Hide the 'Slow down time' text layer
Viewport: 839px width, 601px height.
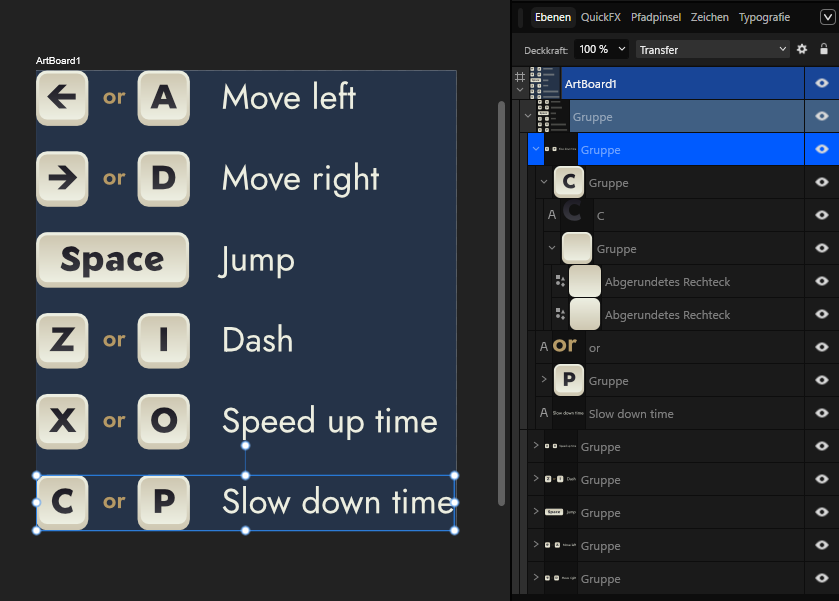click(x=822, y=413)
